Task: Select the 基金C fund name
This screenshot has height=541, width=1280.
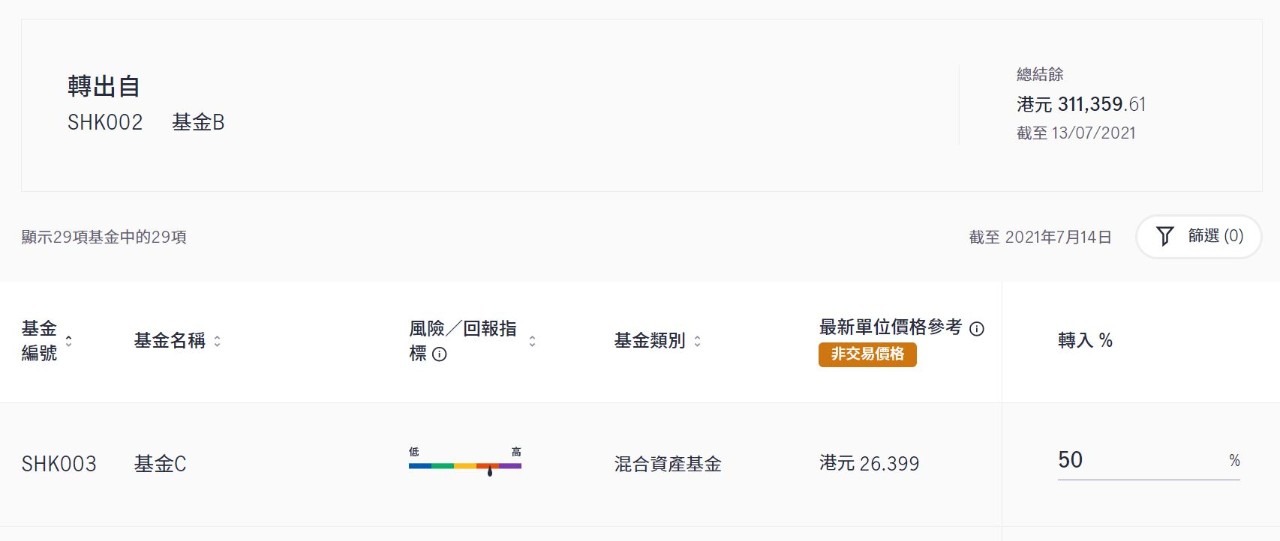Action: [x=160, y=464]
